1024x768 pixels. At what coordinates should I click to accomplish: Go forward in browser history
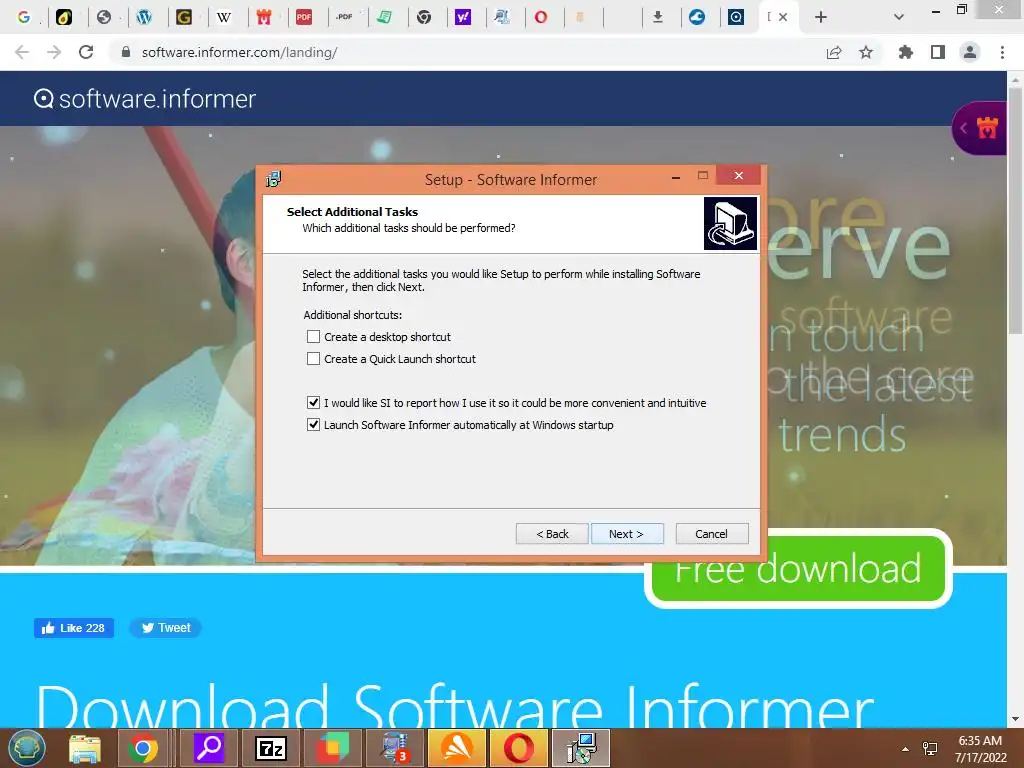point(54,52)
